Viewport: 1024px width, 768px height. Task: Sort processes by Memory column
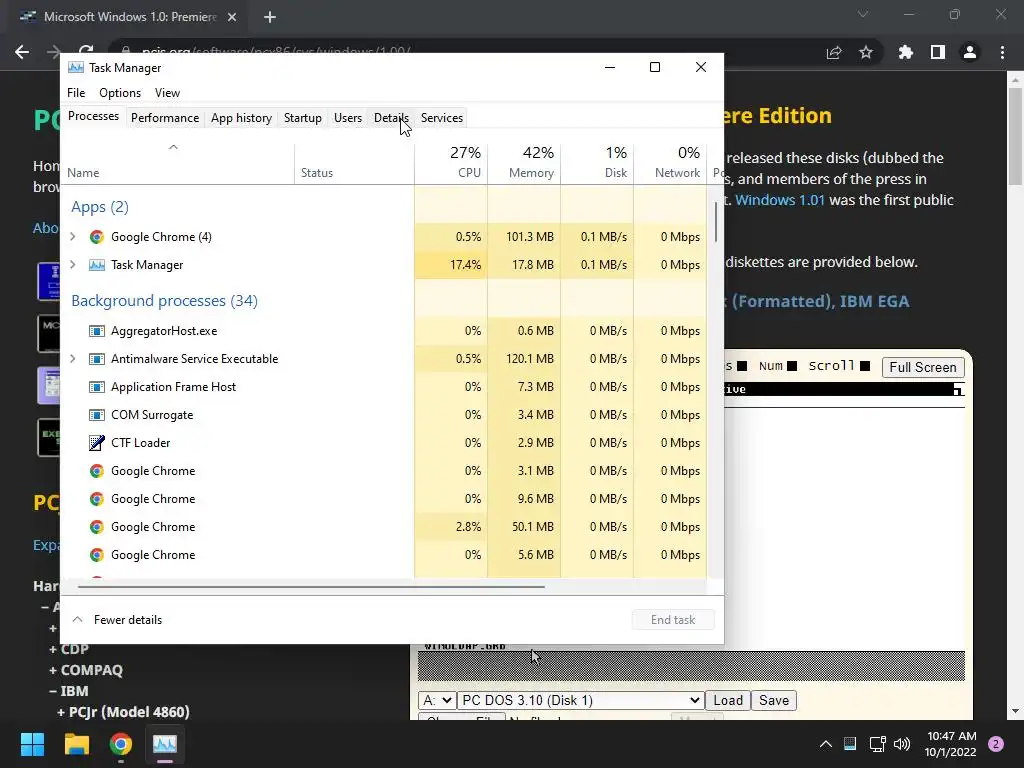[x=524, y=162]
